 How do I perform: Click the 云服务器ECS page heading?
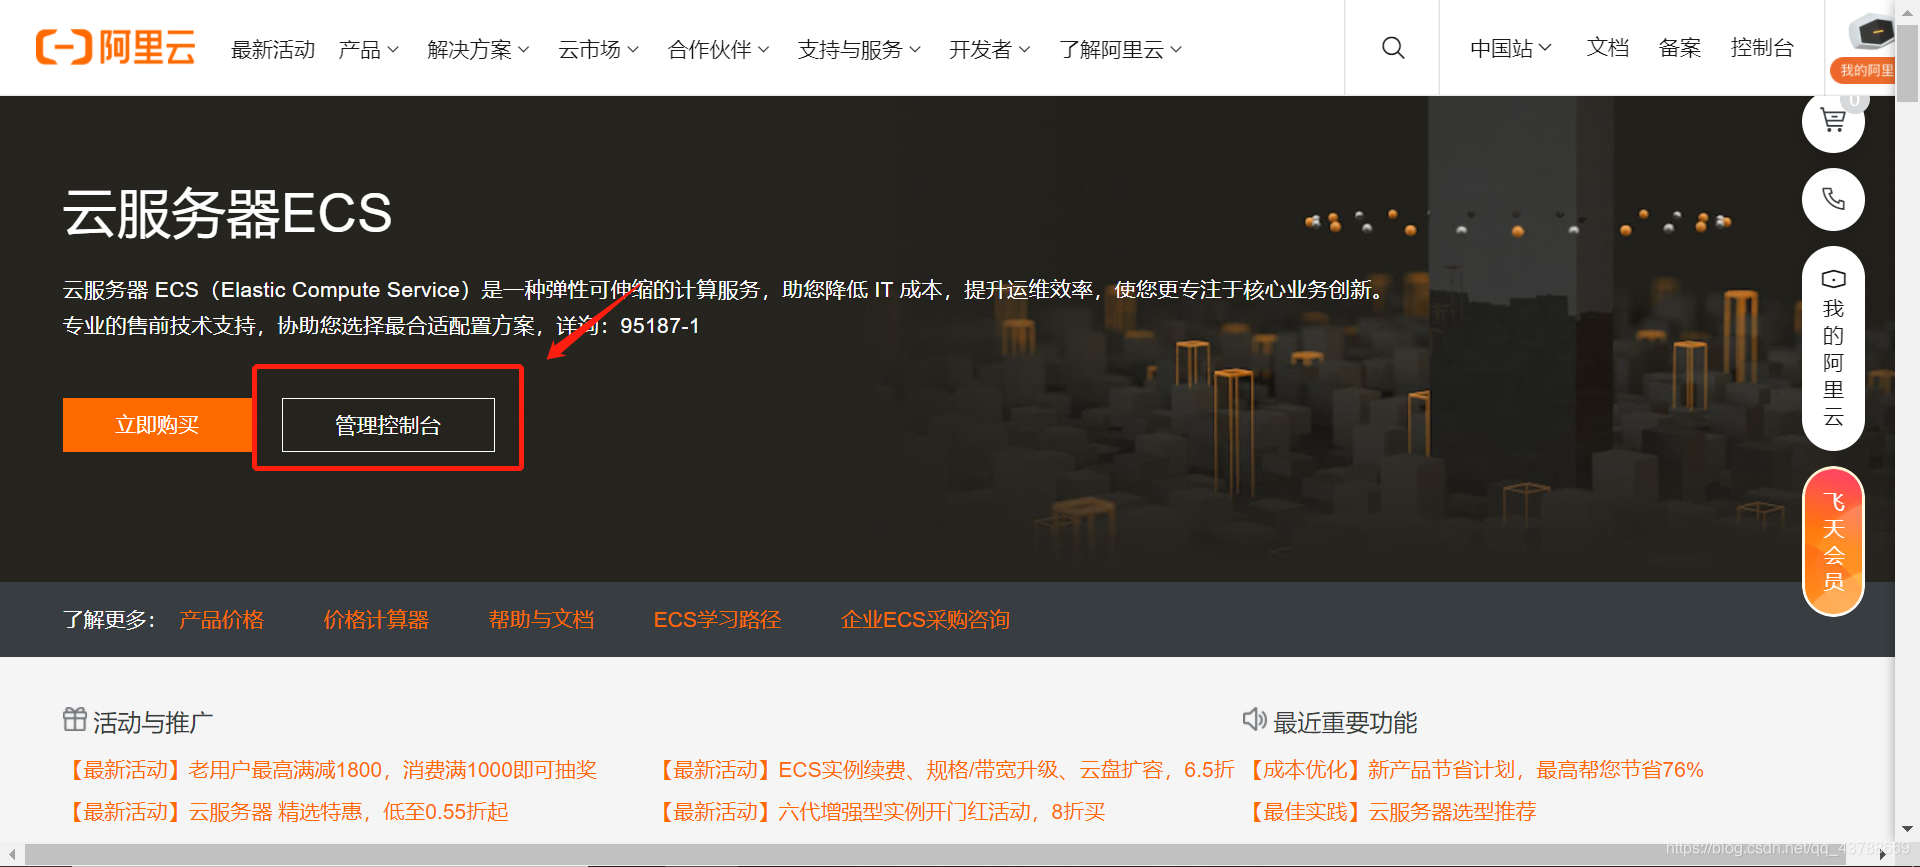point(228,213)
